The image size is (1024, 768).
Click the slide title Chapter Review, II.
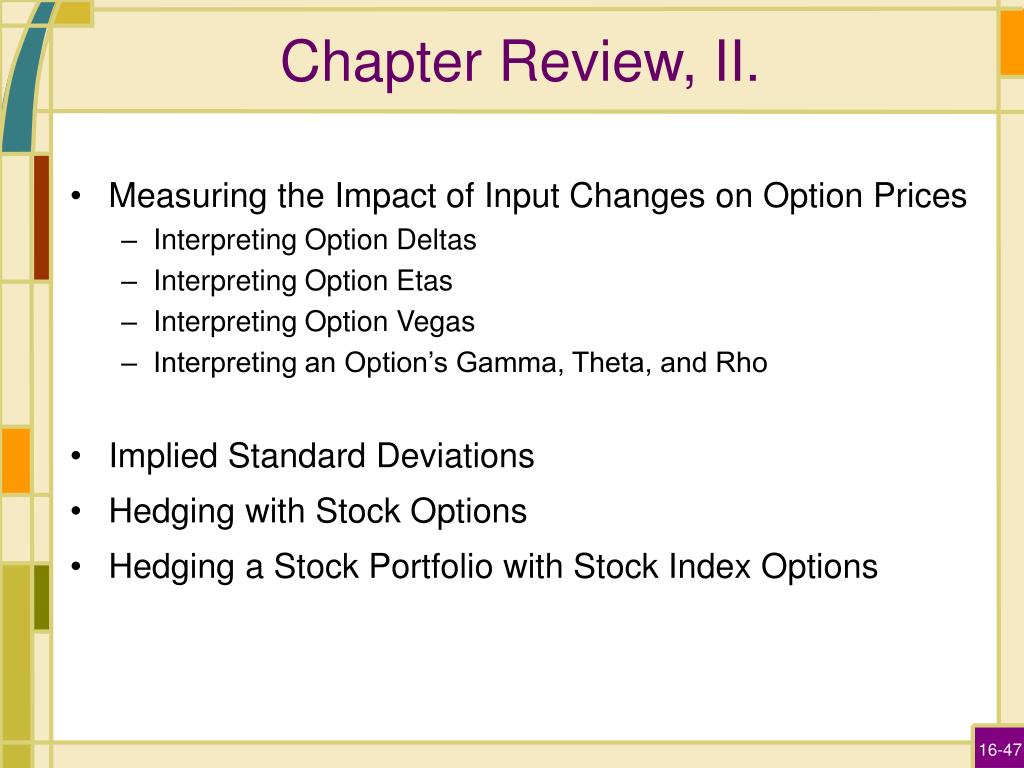[520, 61]
